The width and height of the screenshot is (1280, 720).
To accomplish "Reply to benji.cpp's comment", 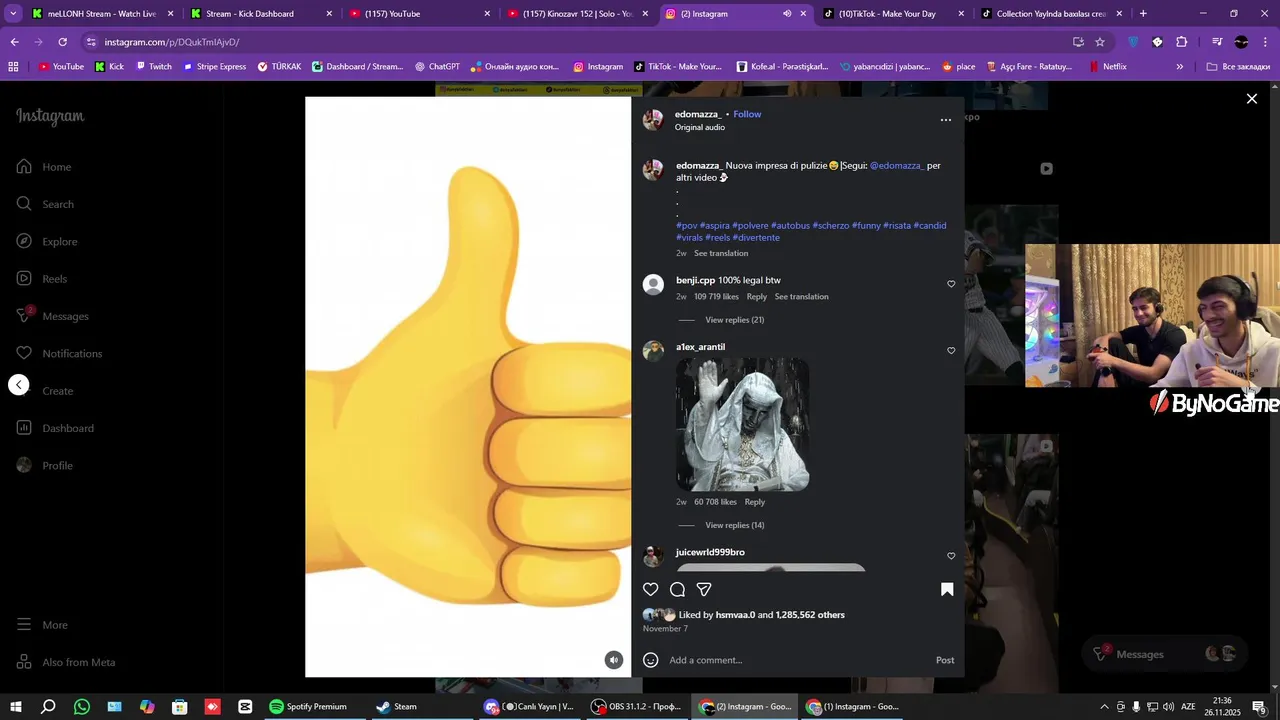I will 757,296.
